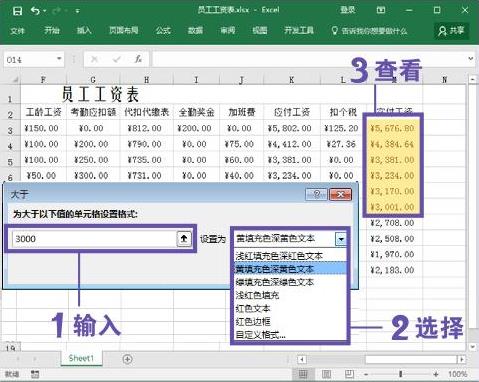Screen dimensions: 479x382
Task: Click the Cancel X icon in formula bar
Action: click(x=94, y=59)
